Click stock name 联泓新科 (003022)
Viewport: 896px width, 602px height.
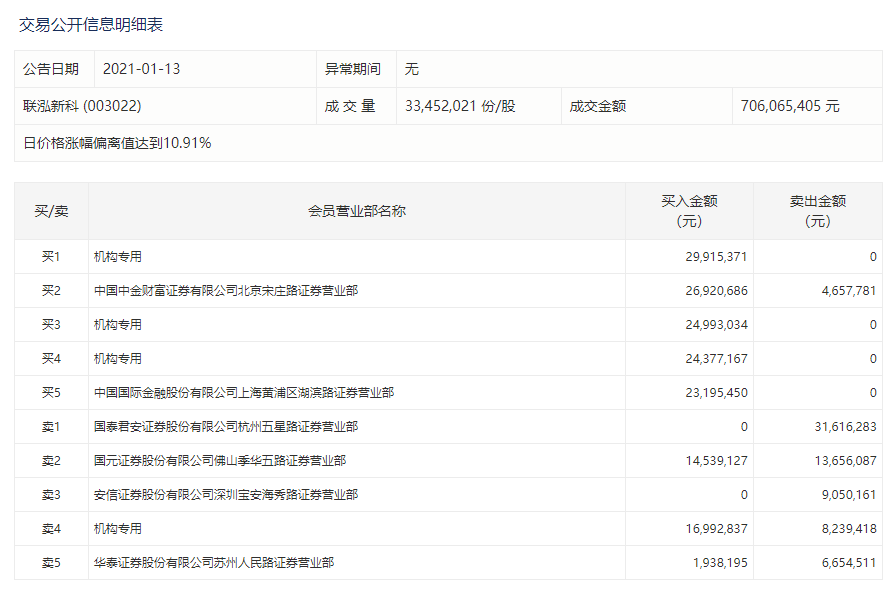point(82,106)
